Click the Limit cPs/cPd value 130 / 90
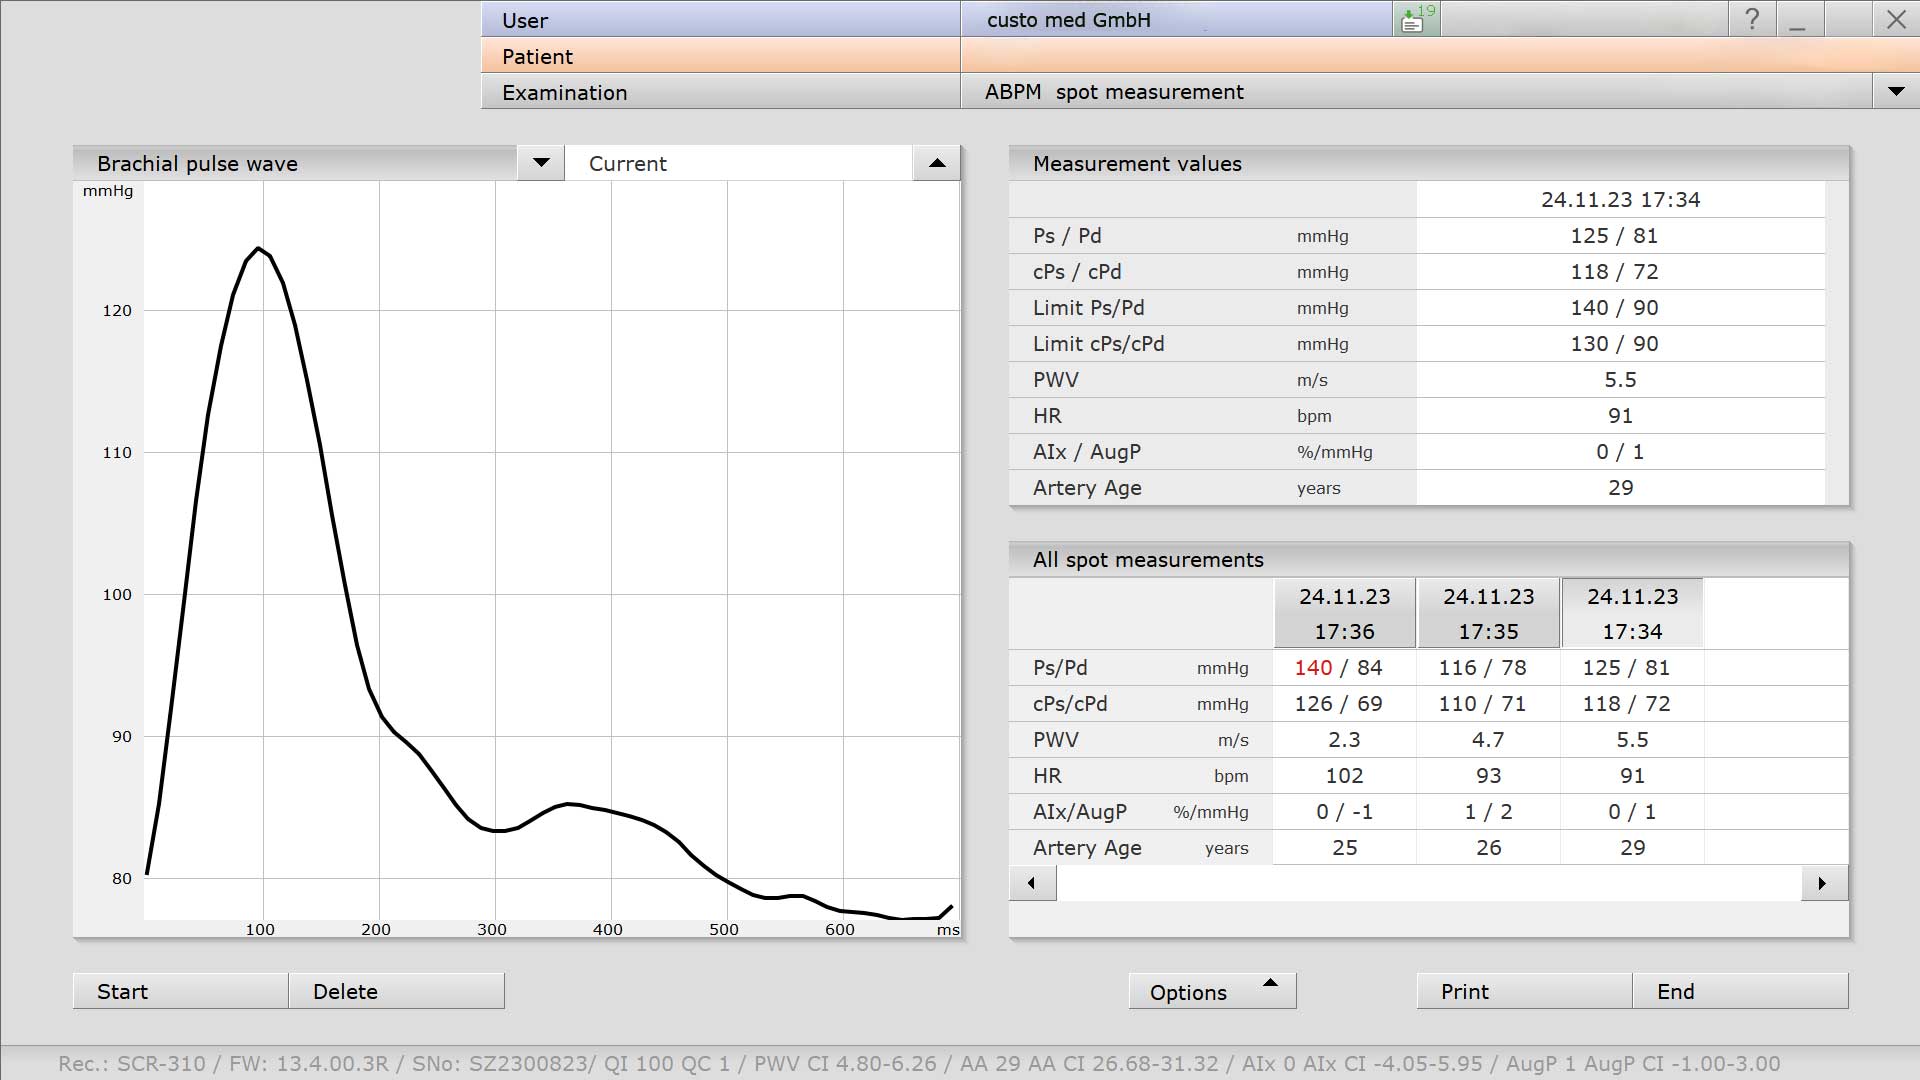This screenshot has height=1080, width=1920. pos(1614,344)
